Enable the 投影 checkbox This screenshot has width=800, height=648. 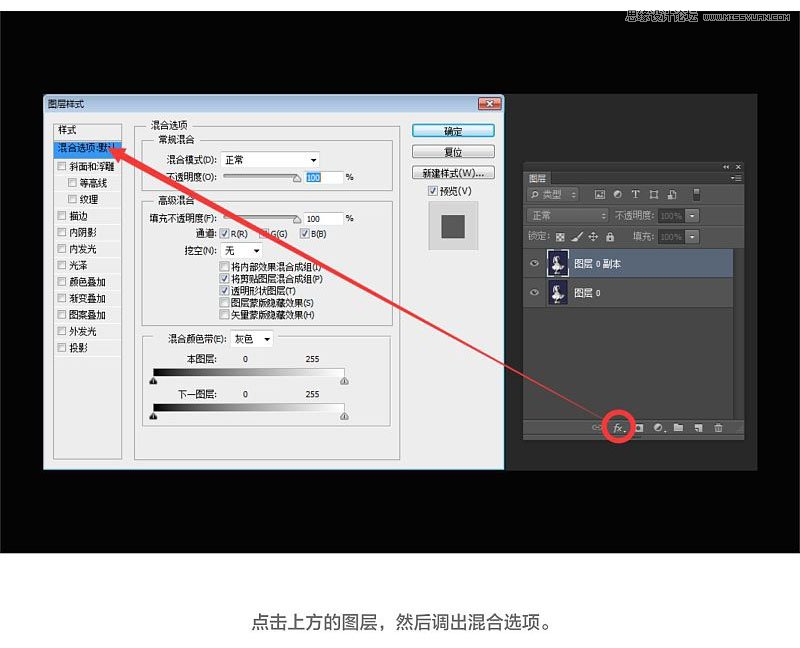(62, 347)
